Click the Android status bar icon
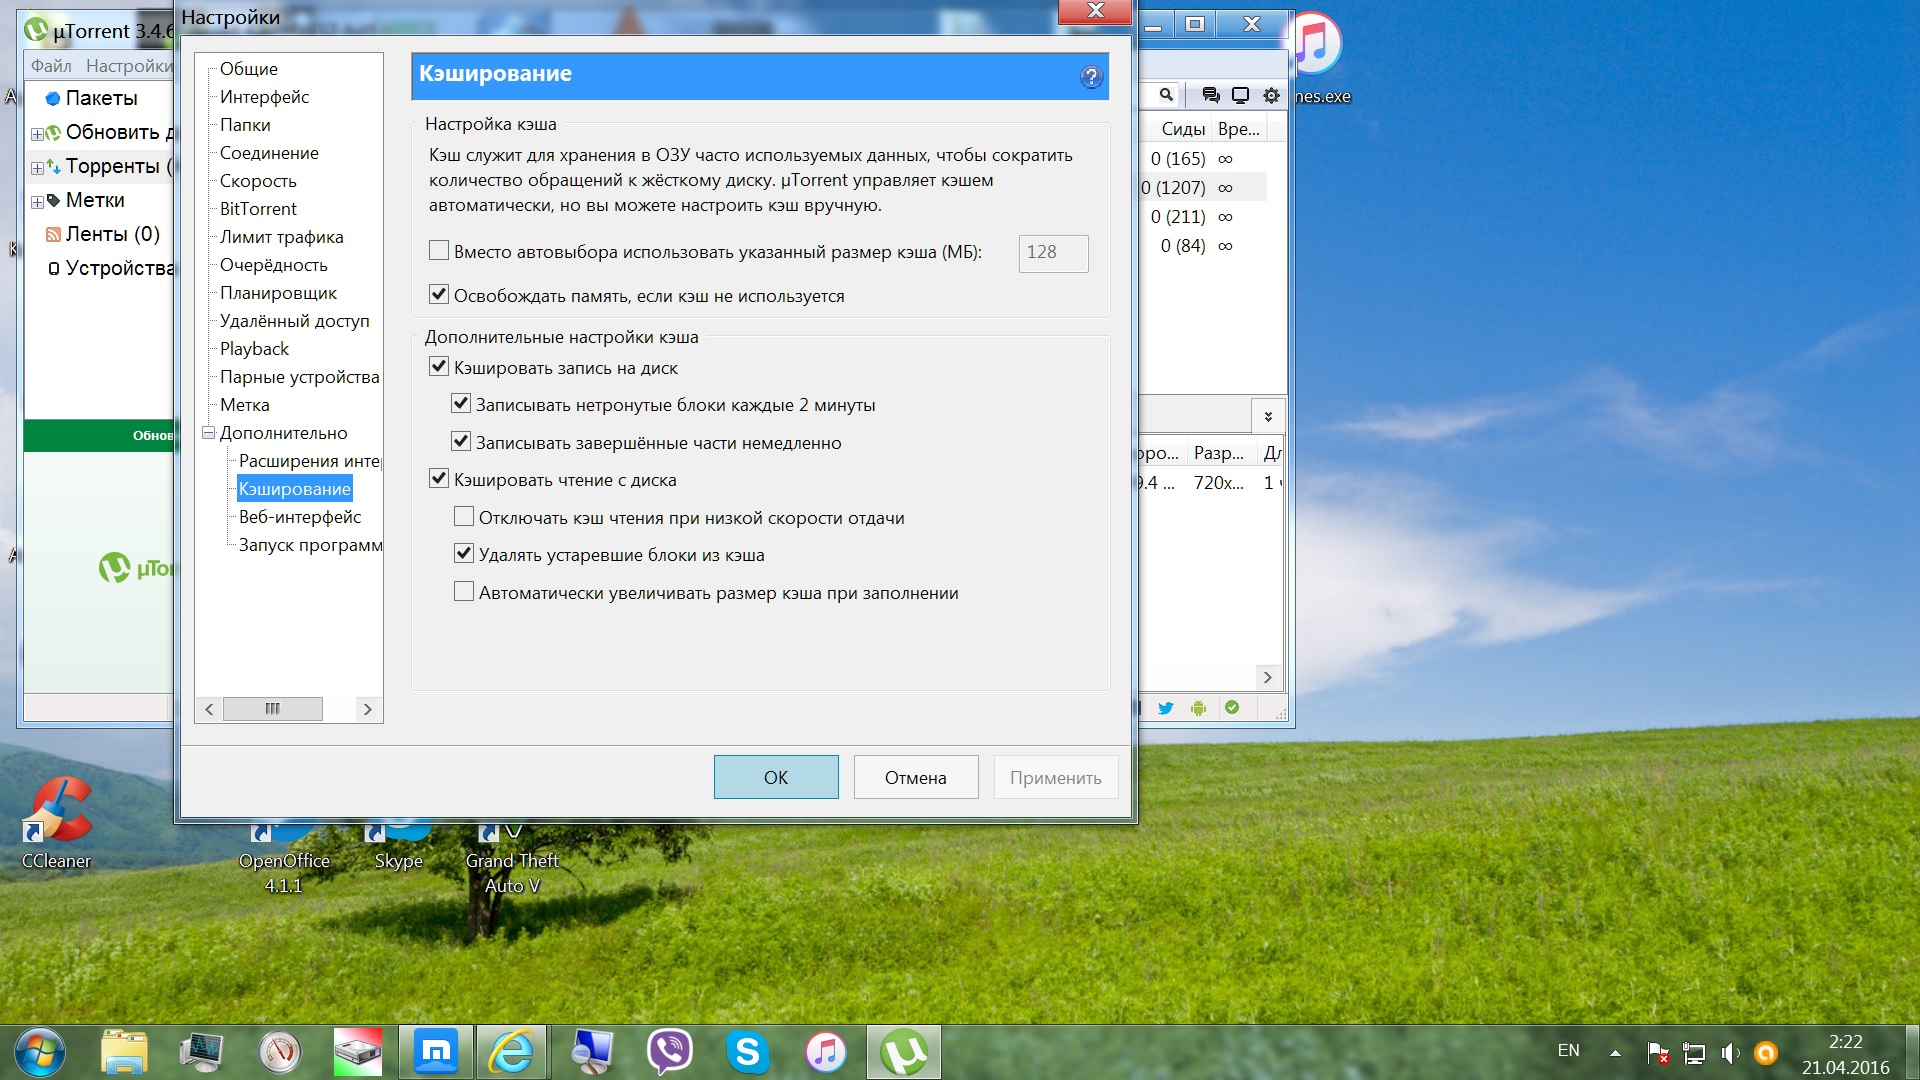Screen dimensions: 1920x1080 coord(1199,708)
